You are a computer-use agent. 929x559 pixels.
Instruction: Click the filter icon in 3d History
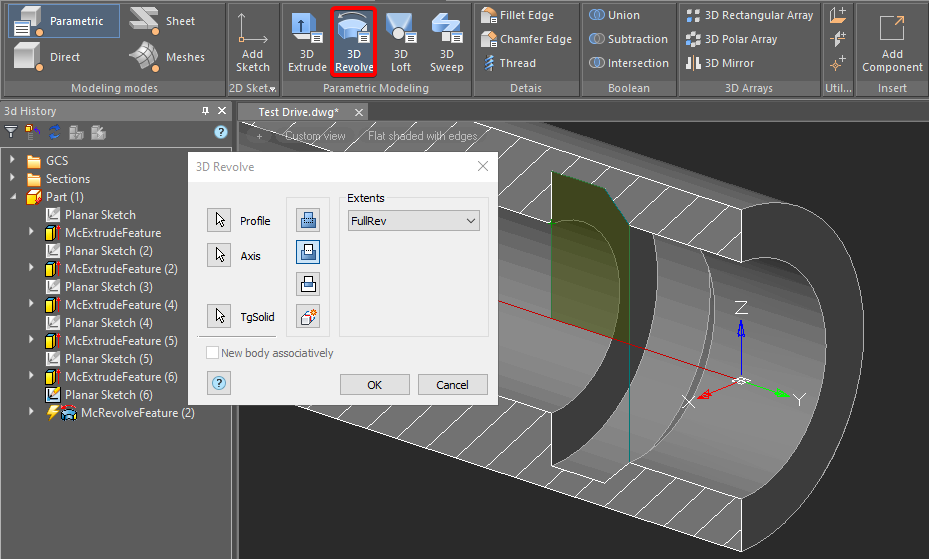click(11, 132)
